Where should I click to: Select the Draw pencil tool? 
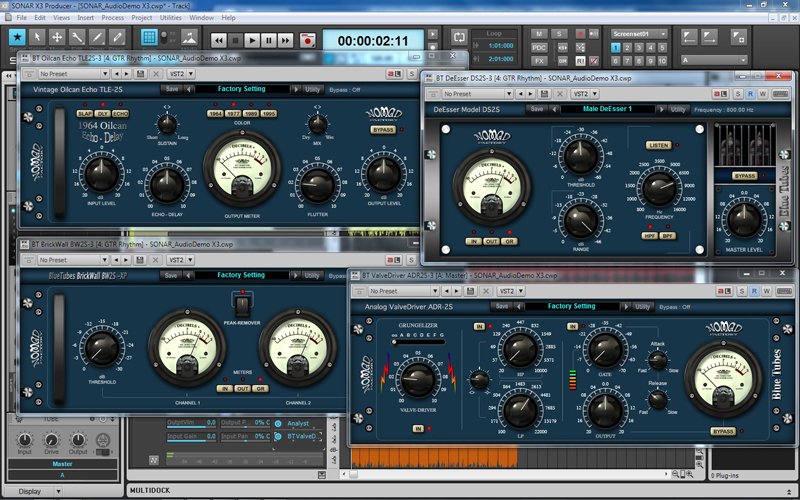(x=97, y=37)
